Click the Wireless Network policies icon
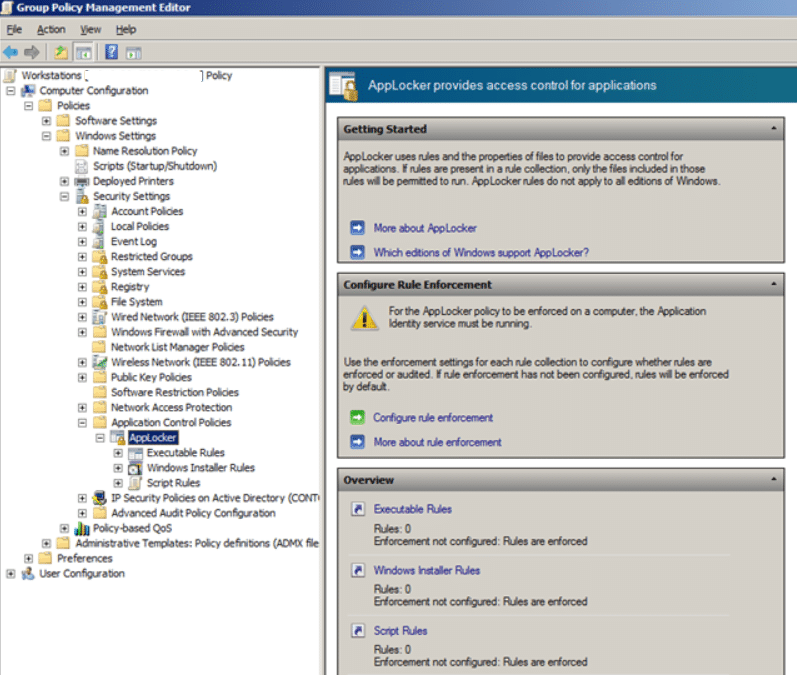This screenshot has width=797, height=675. click(100, 362)
